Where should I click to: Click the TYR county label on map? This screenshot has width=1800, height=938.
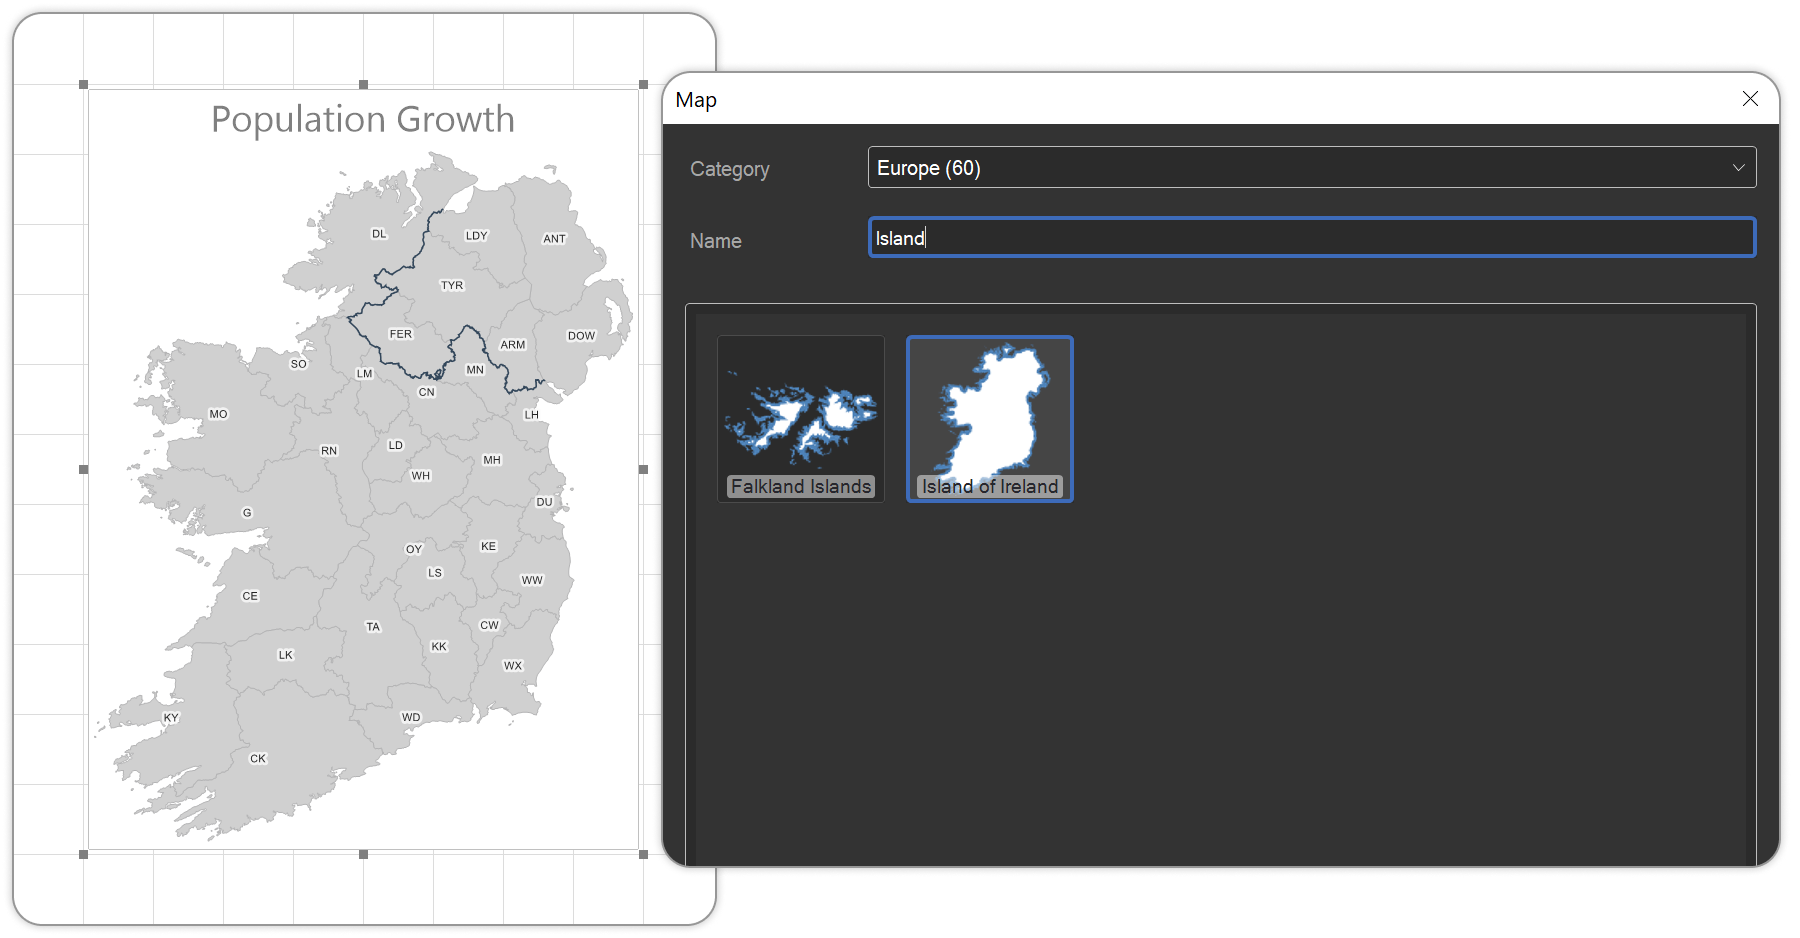[x=452, y=286]
